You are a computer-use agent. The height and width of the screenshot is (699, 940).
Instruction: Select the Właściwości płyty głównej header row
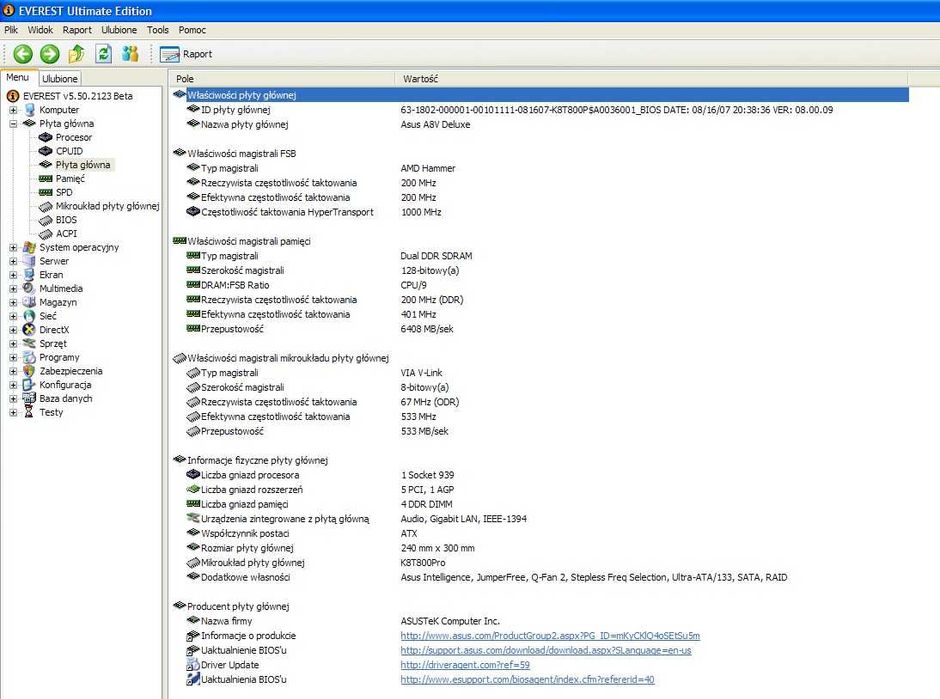[x=540, y=95]
